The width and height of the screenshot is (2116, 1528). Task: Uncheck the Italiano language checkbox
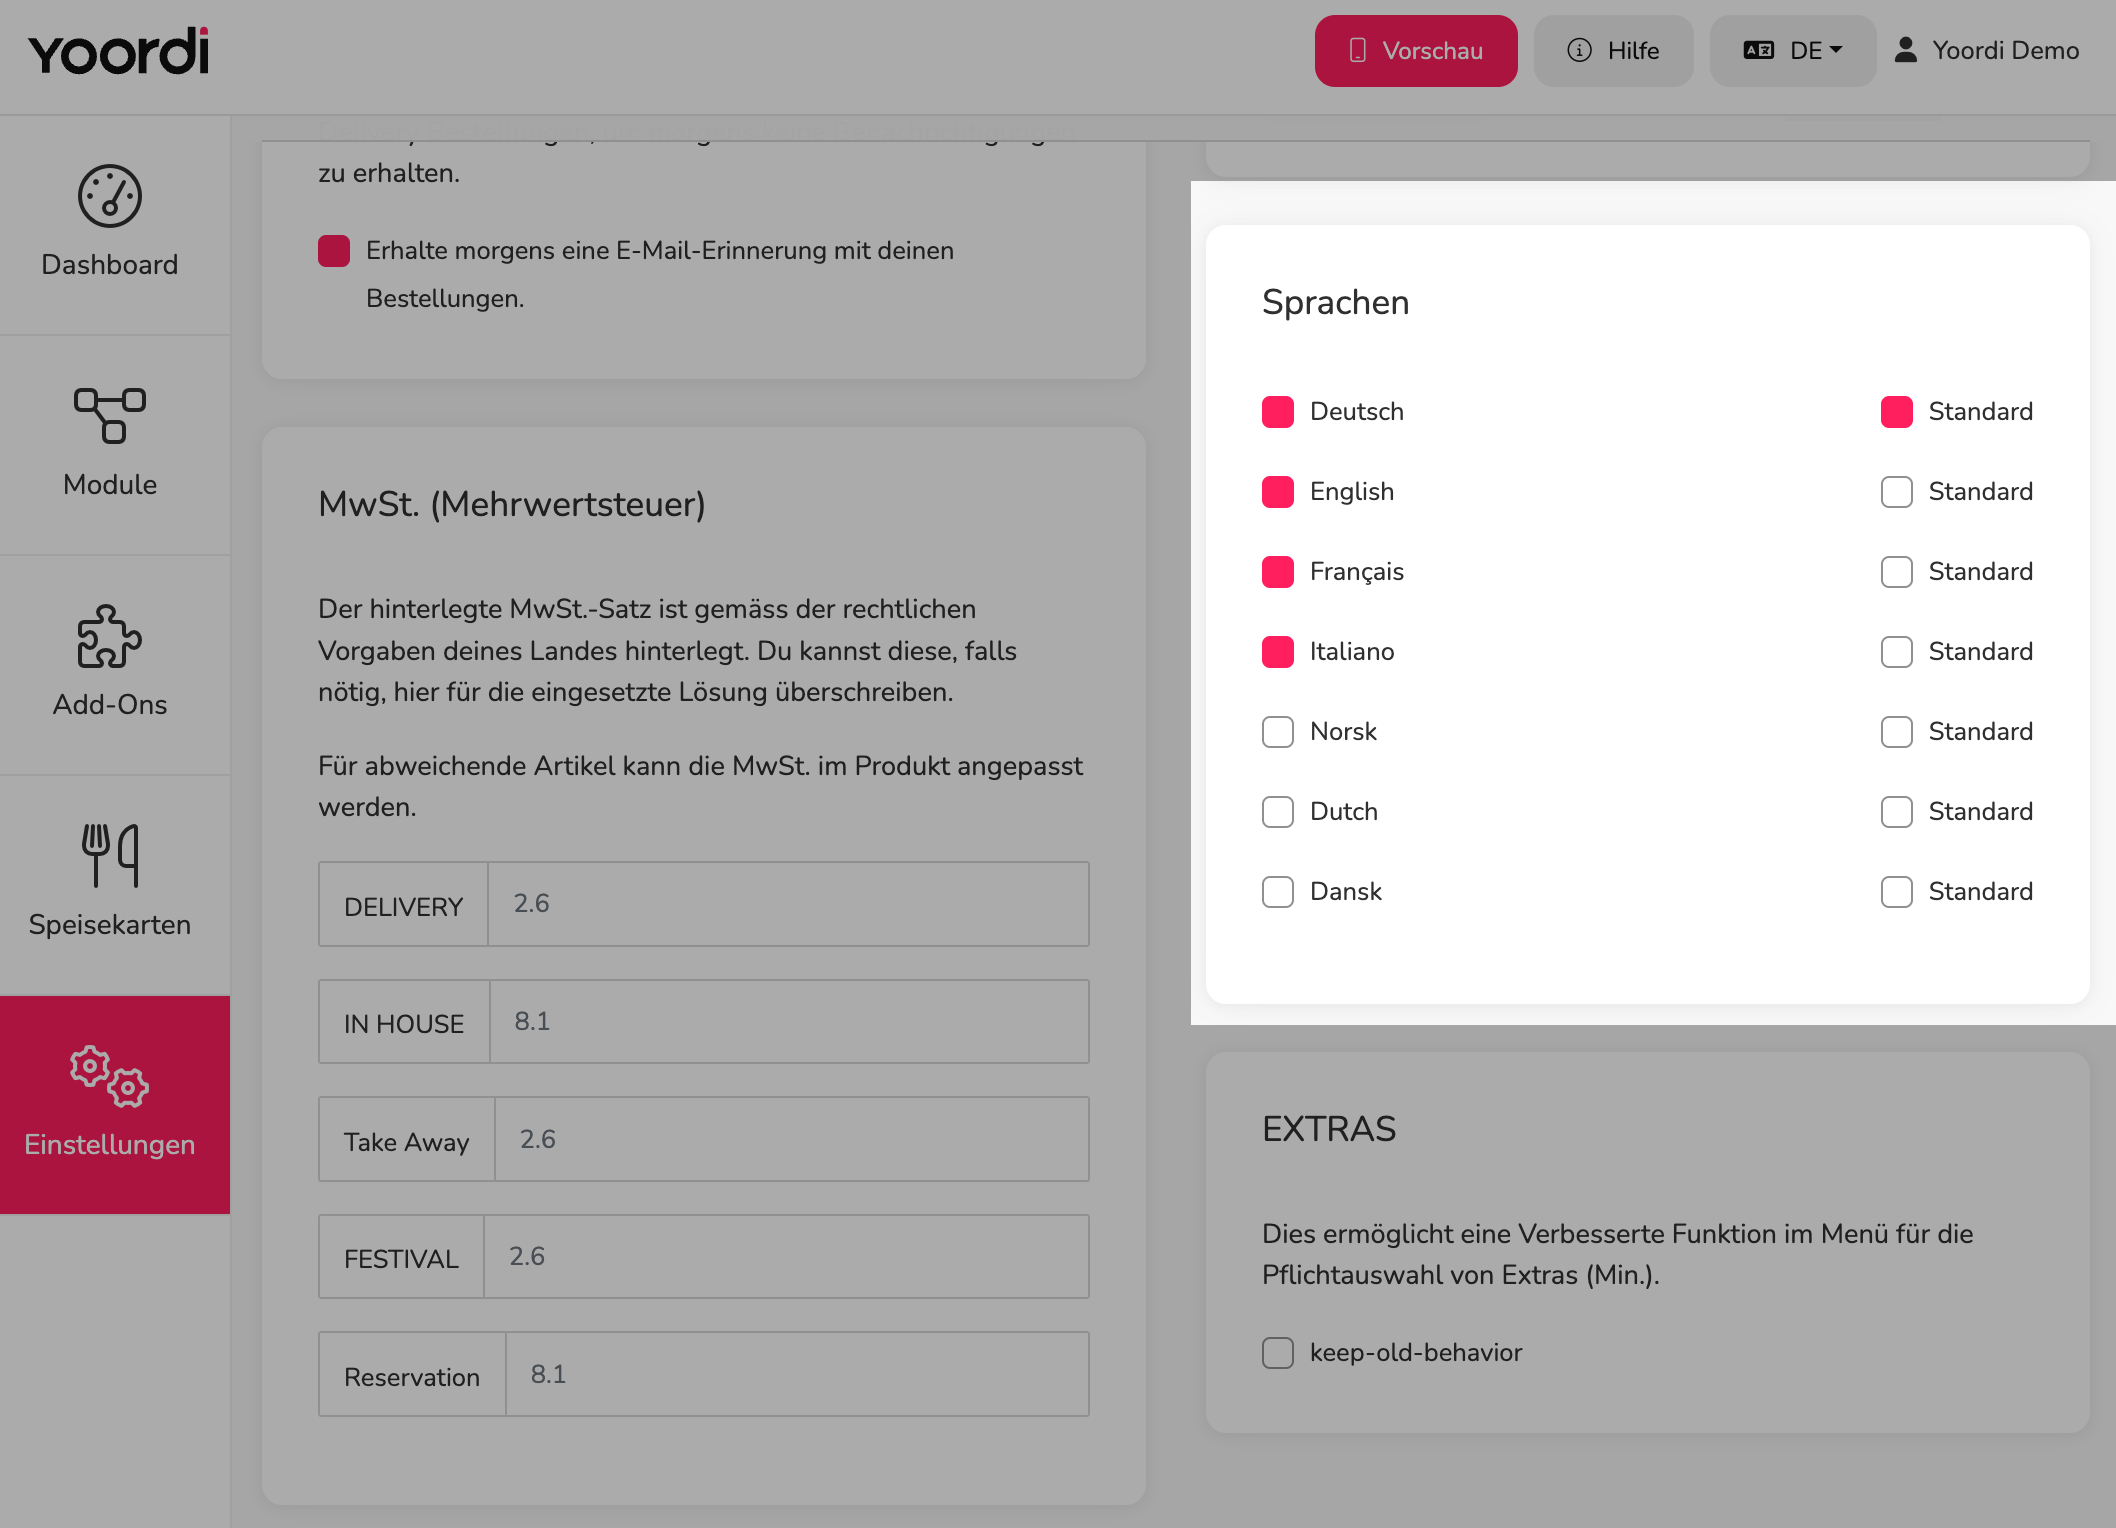coord(1278,652)
